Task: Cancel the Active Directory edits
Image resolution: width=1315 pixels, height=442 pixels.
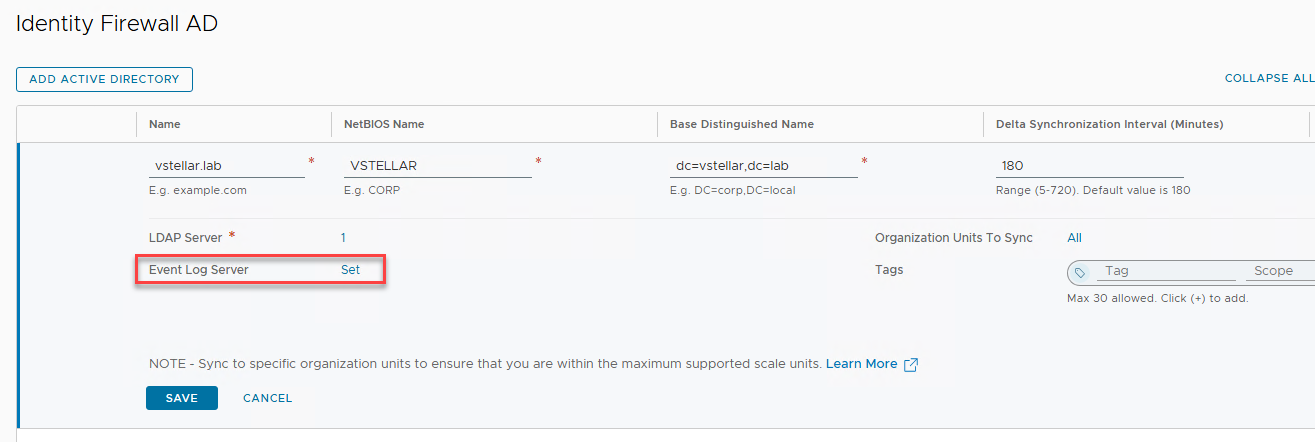Action: pyautogui.click(x=268, y=398)
